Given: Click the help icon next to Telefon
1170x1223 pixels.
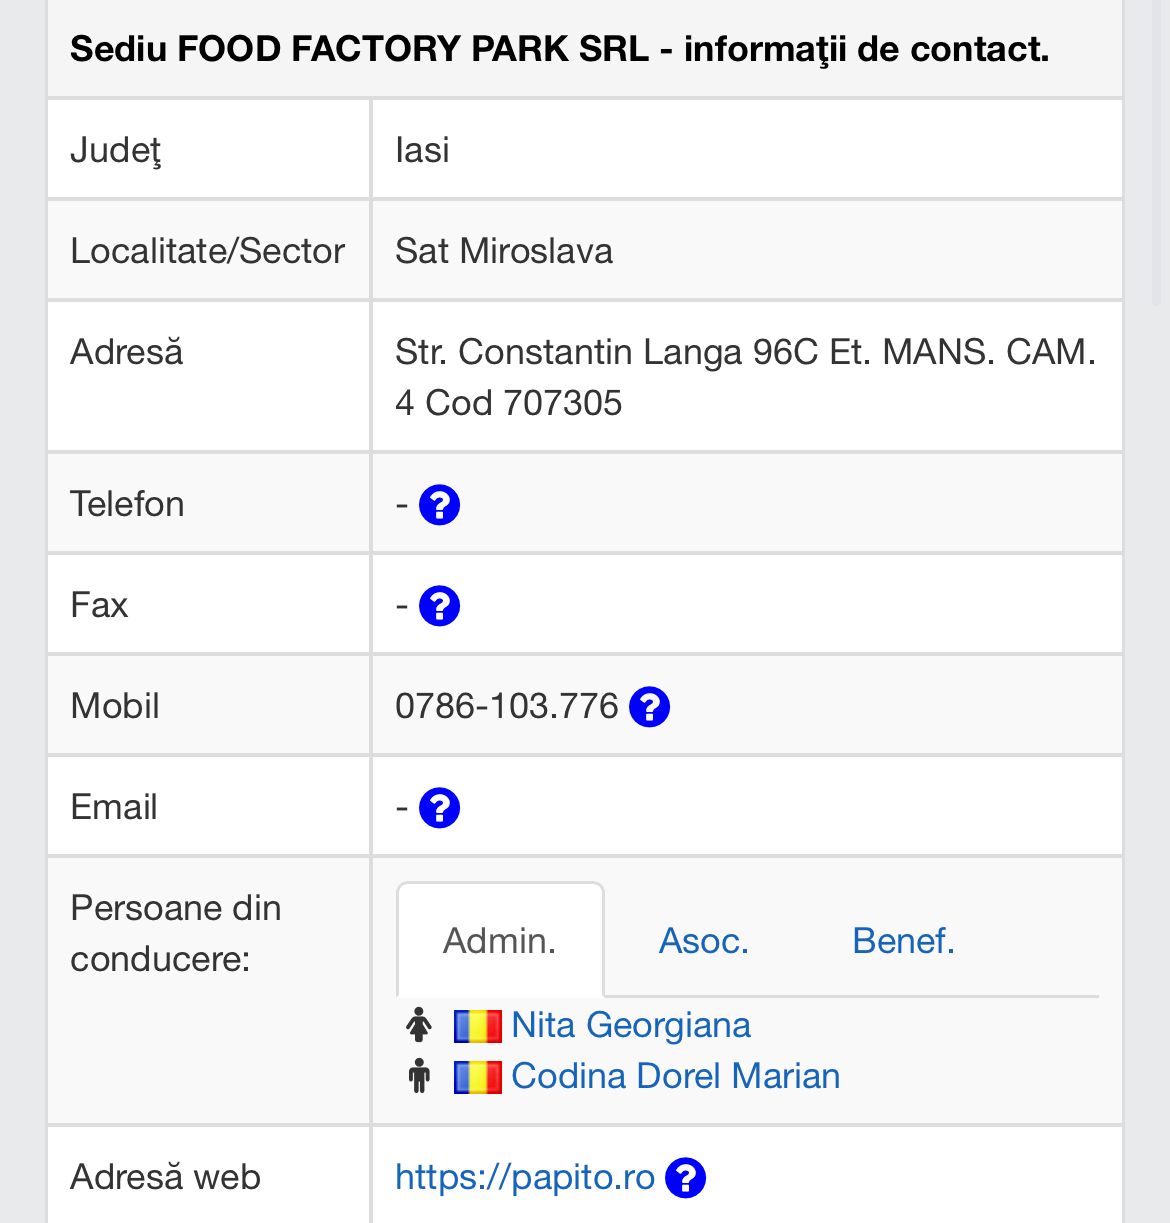Looking at the screenshot, I should point(439,505).
